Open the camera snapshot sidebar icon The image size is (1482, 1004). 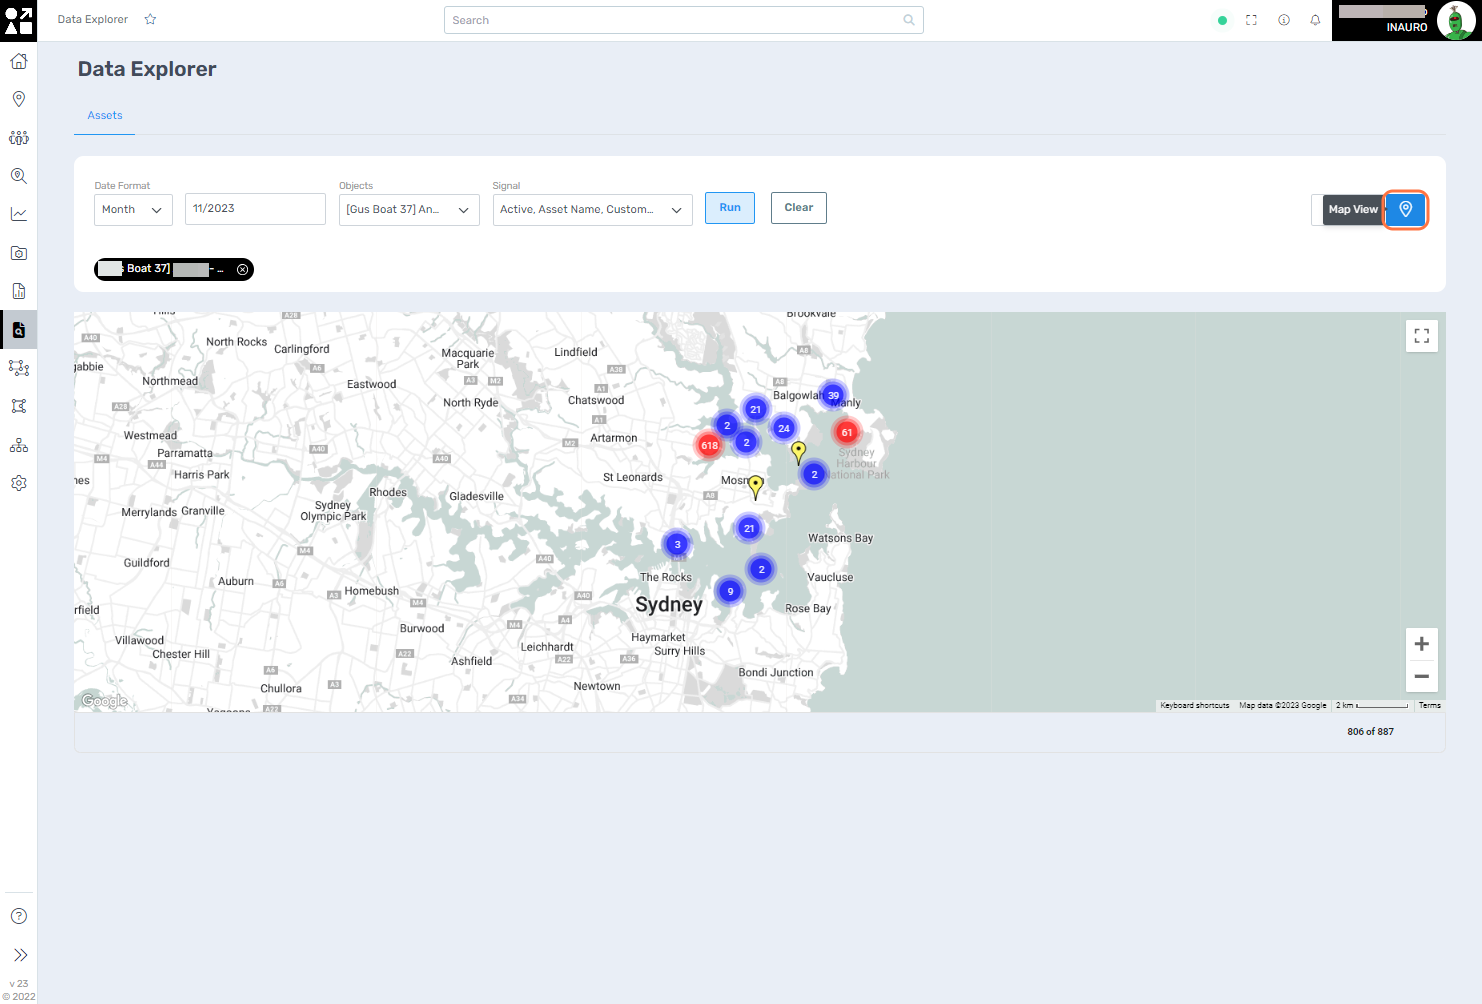pyautogui.click(x=18, y=253)
